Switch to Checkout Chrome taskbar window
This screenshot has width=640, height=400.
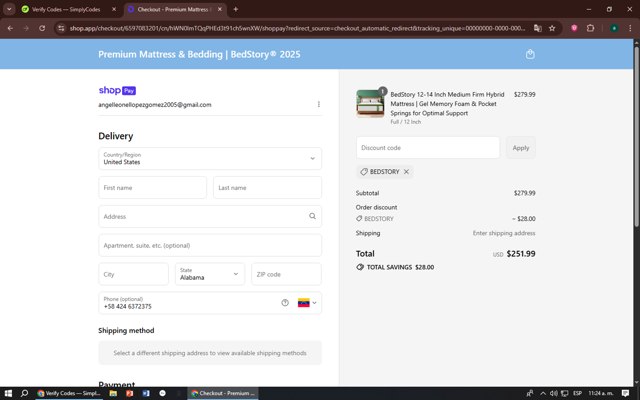coord(223,393)
